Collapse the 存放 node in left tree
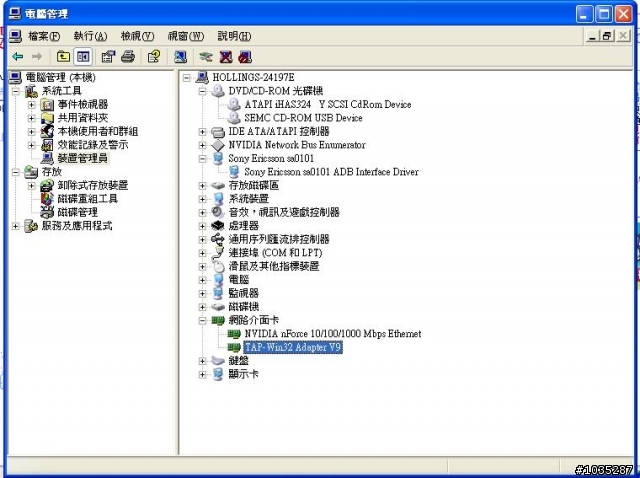The width and height of the screenshot is (640, 478). pos(16,172)
